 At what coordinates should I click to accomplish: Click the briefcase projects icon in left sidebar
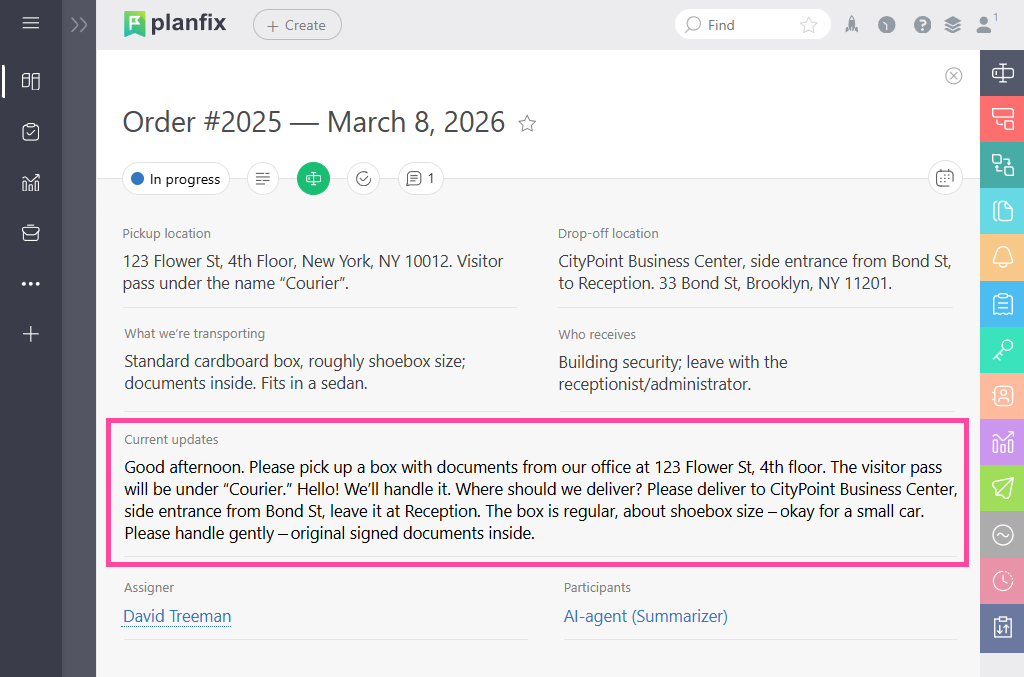(x=30, y=232)
